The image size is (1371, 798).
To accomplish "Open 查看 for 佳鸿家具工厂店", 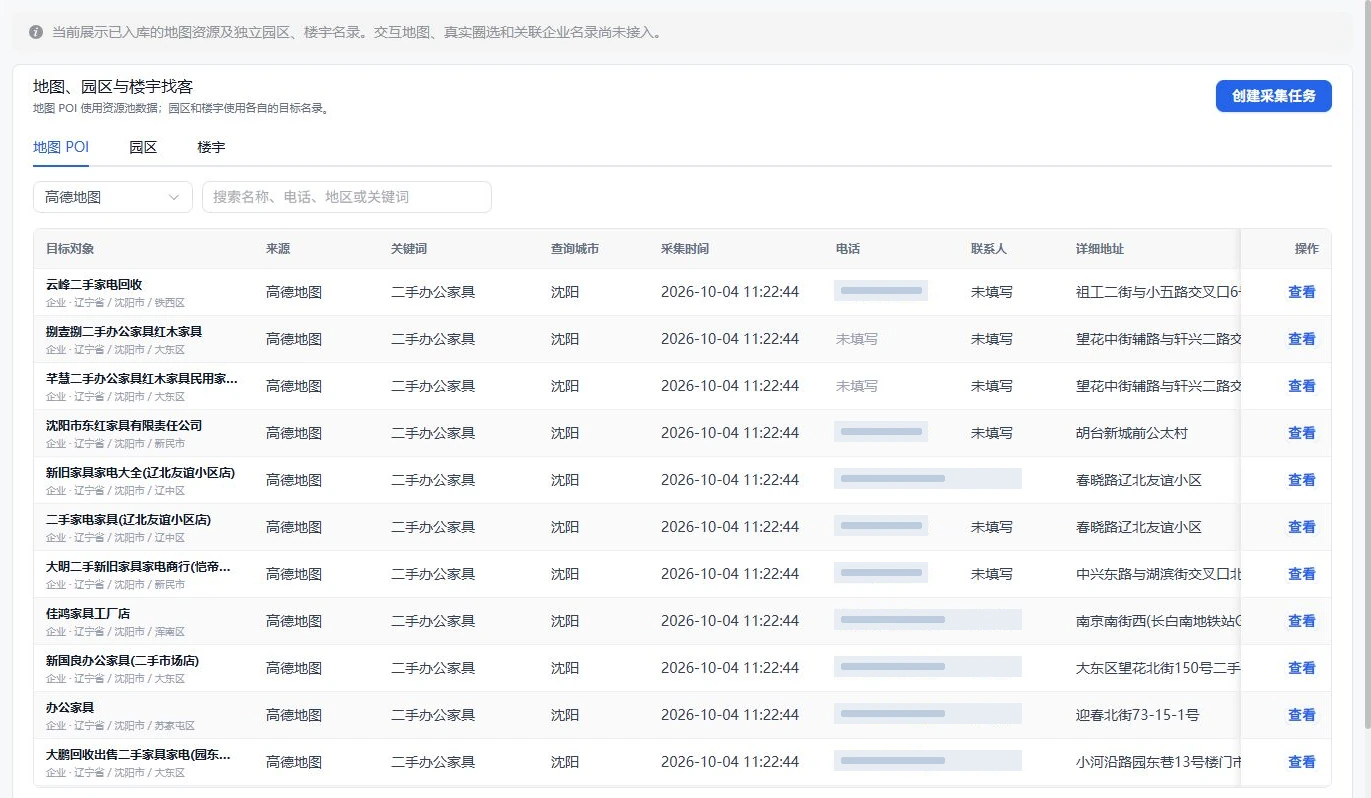I will coord(1301,621).
